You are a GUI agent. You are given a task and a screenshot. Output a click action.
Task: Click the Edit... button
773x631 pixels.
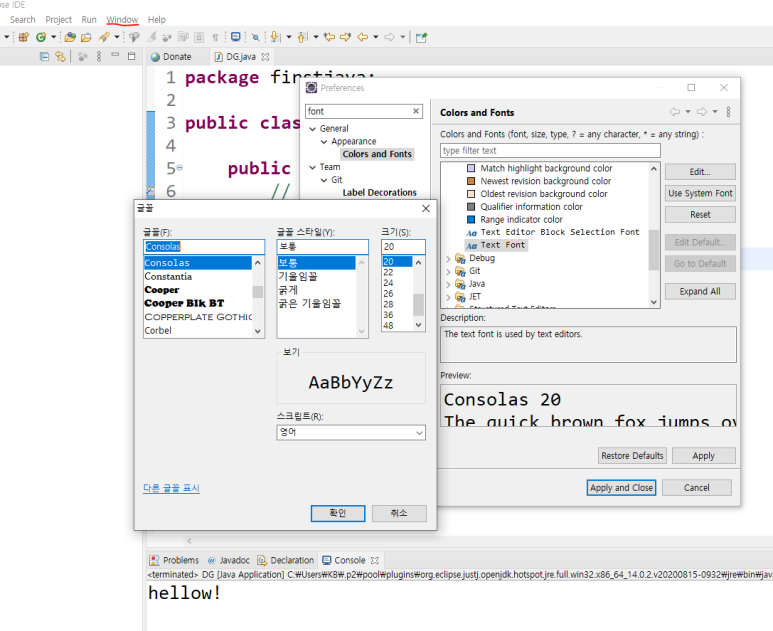[700, 172]
